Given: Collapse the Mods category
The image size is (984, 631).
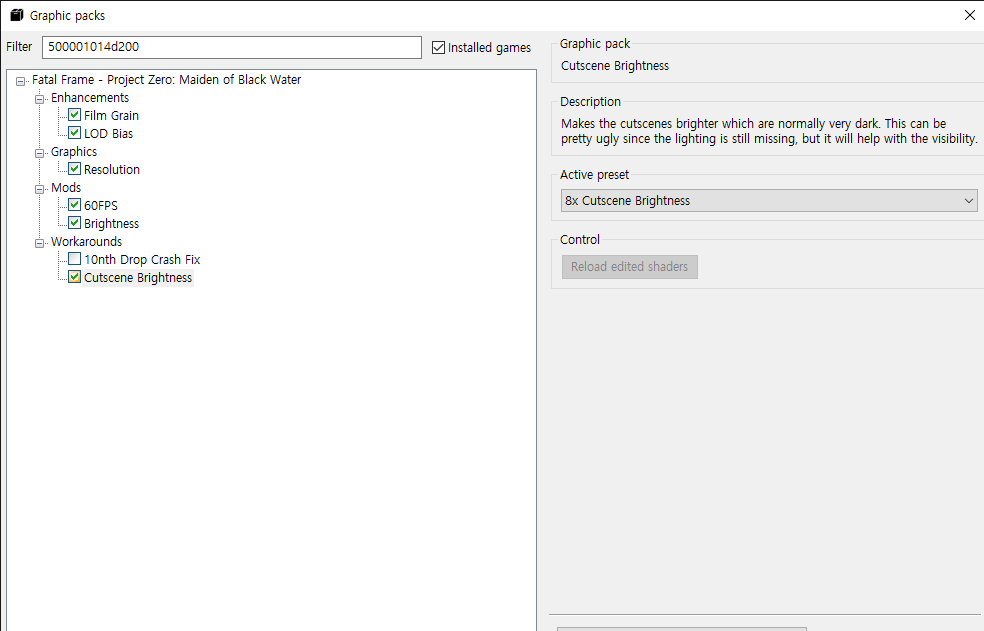Looking at the screenshot, I should pyautogui.click(x=40, y=188).
